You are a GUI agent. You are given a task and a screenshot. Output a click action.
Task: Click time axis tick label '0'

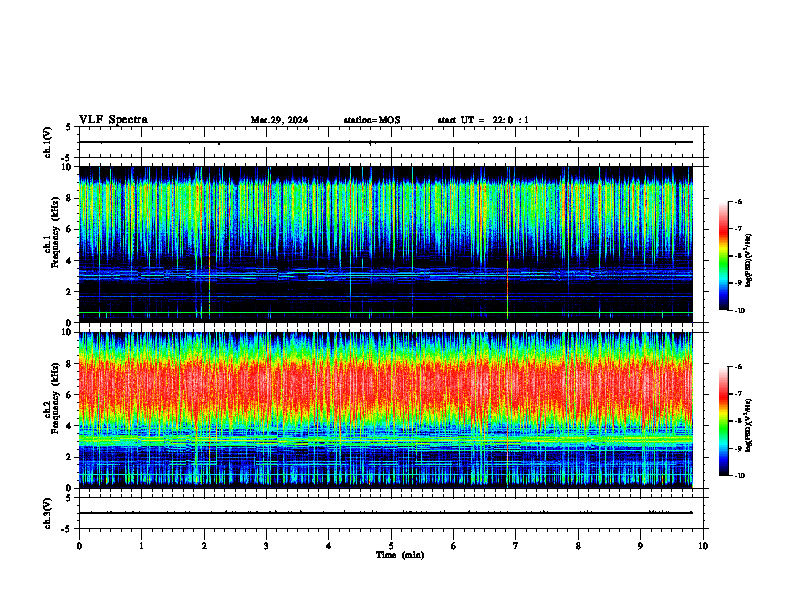pos(79,546)
